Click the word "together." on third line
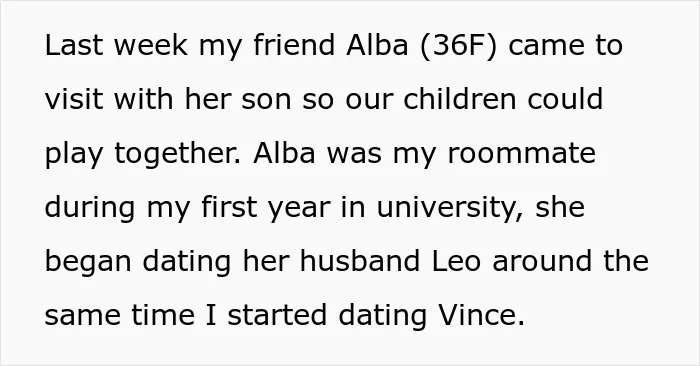The image size is (700, 366). [177, 154]
